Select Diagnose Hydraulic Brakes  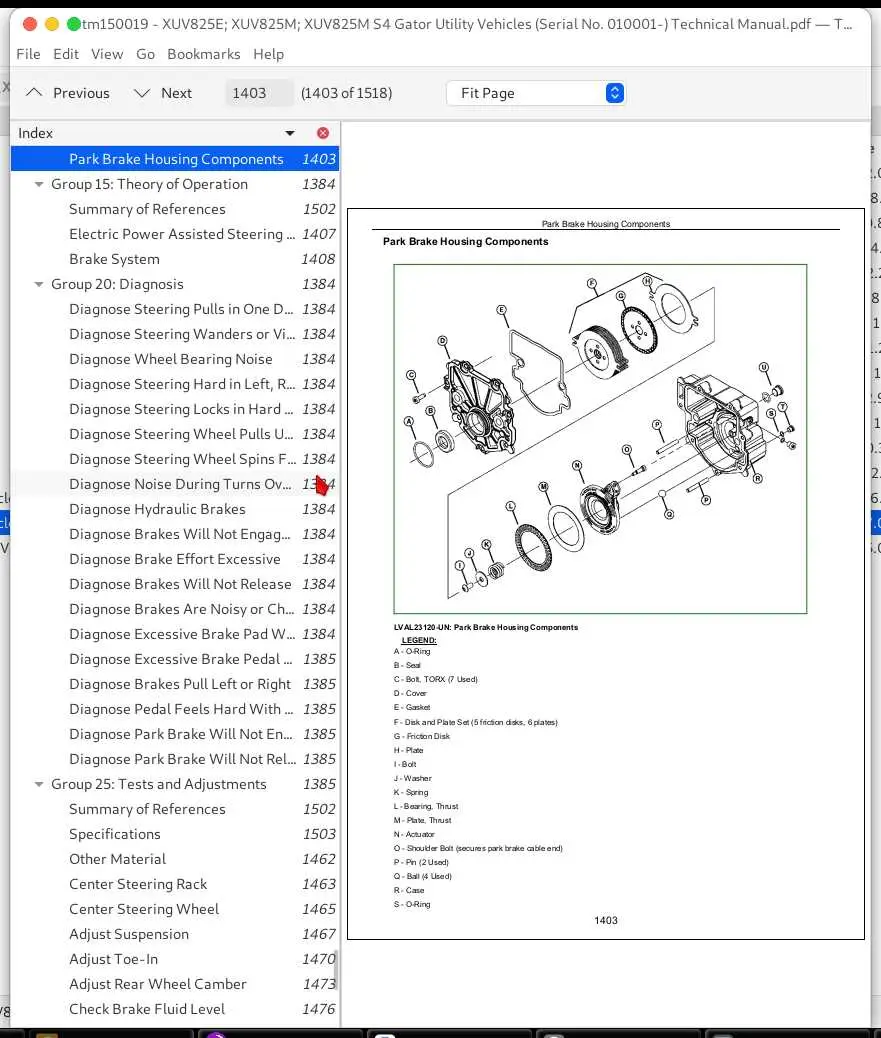tap(175, 510)
